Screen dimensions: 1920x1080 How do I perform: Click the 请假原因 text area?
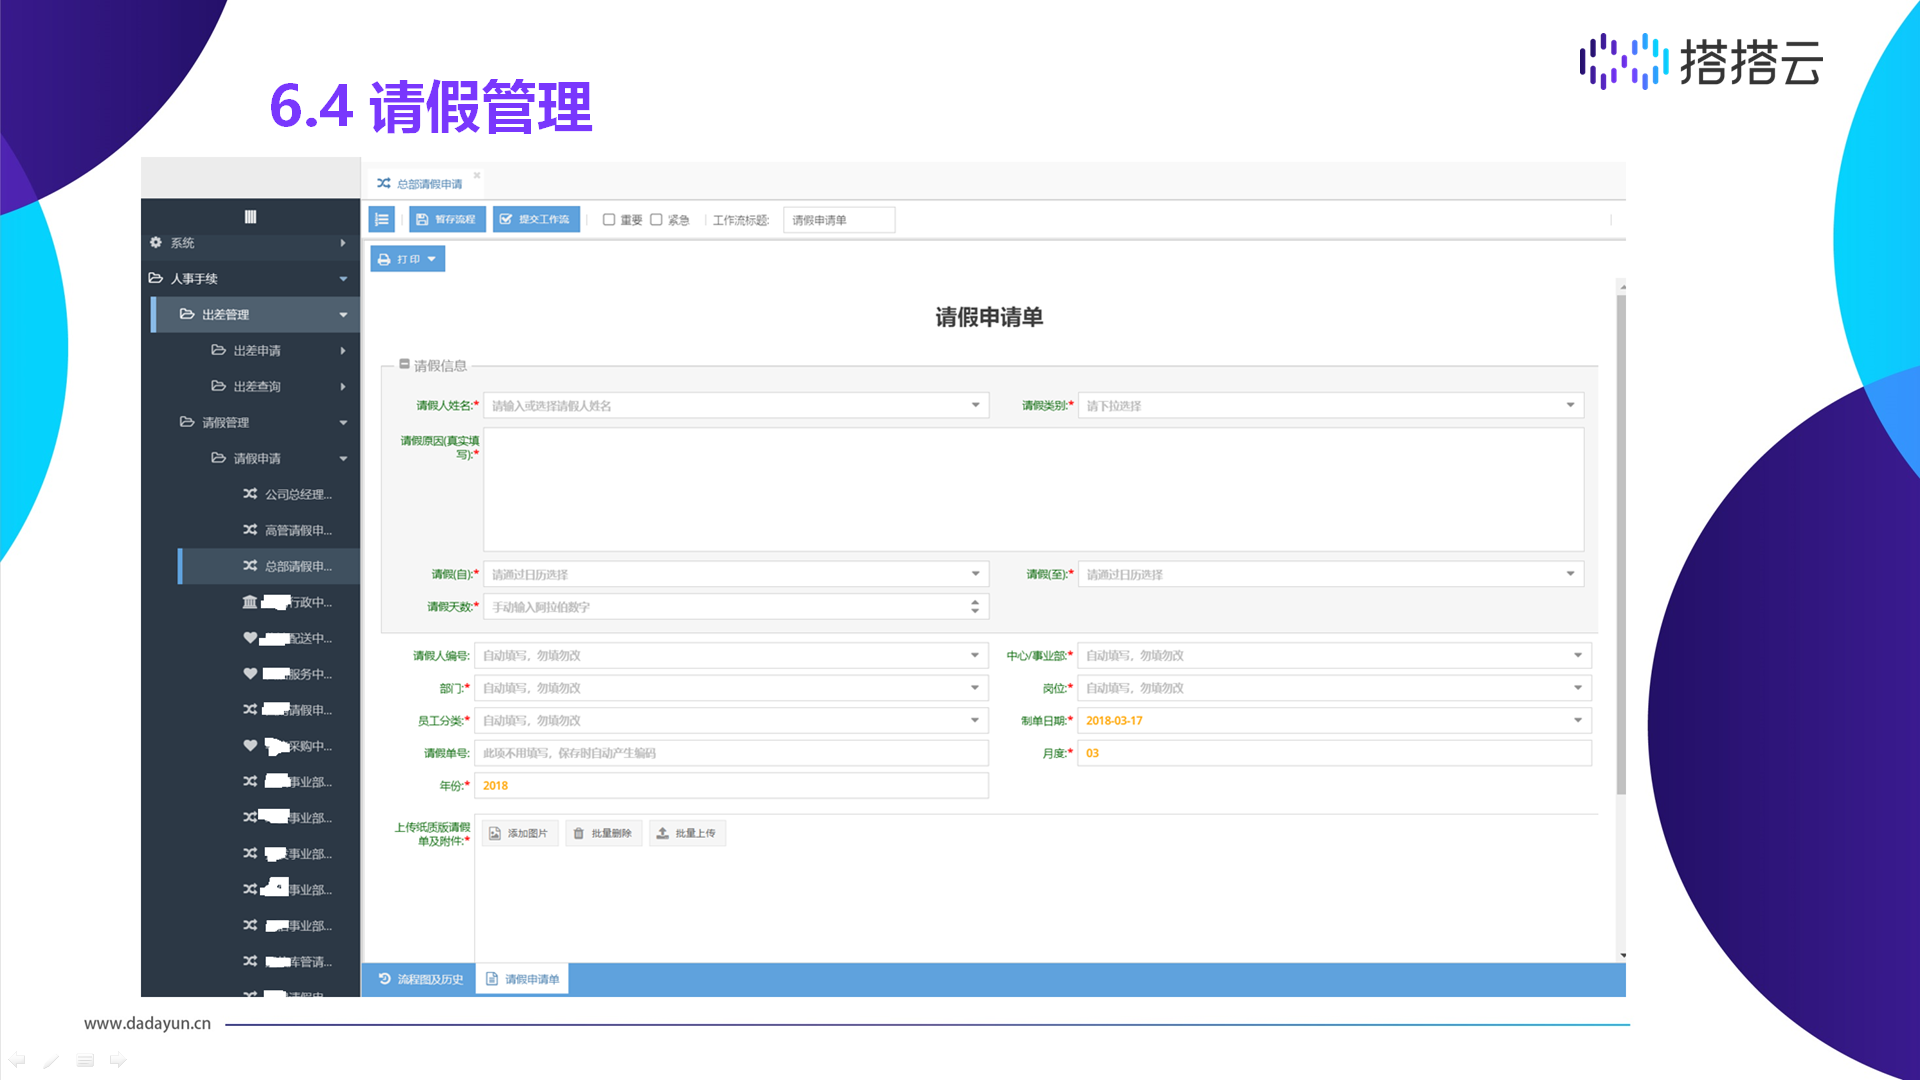coord(1033,490)
